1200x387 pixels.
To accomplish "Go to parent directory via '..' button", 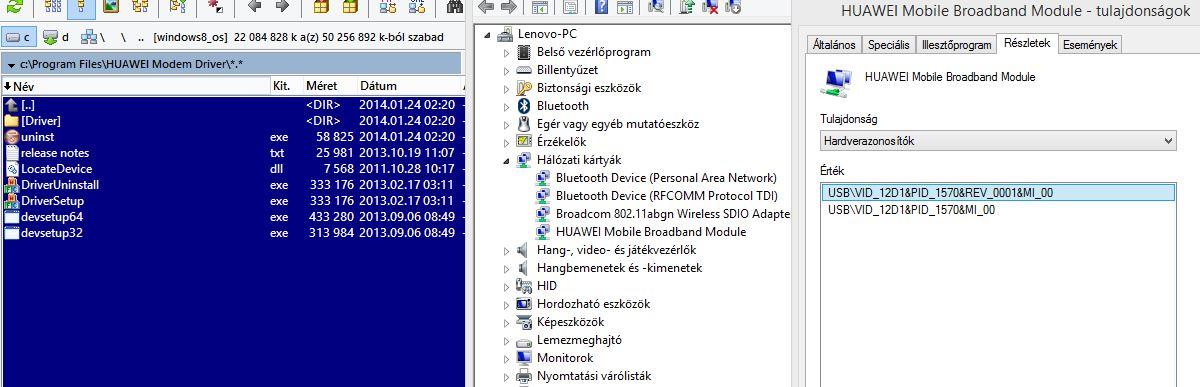I will pyautogui.click(x=141, y=37).
